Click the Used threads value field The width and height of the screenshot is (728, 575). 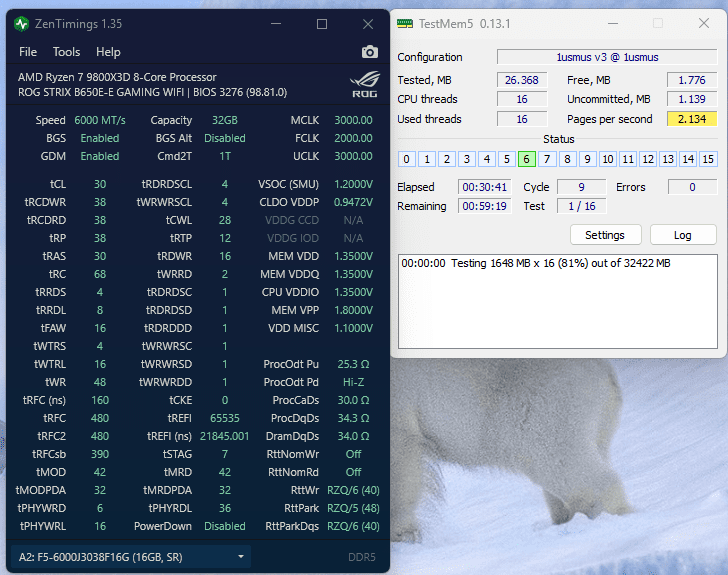click(522, 119)
